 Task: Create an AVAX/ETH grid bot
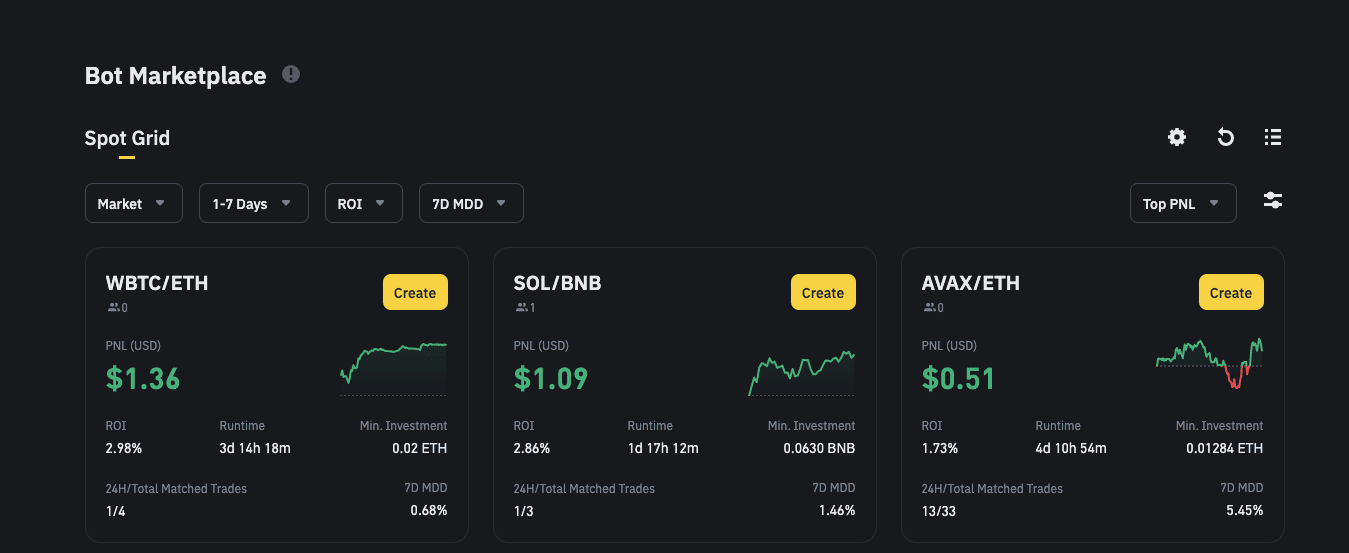[x=1231, y=293]
